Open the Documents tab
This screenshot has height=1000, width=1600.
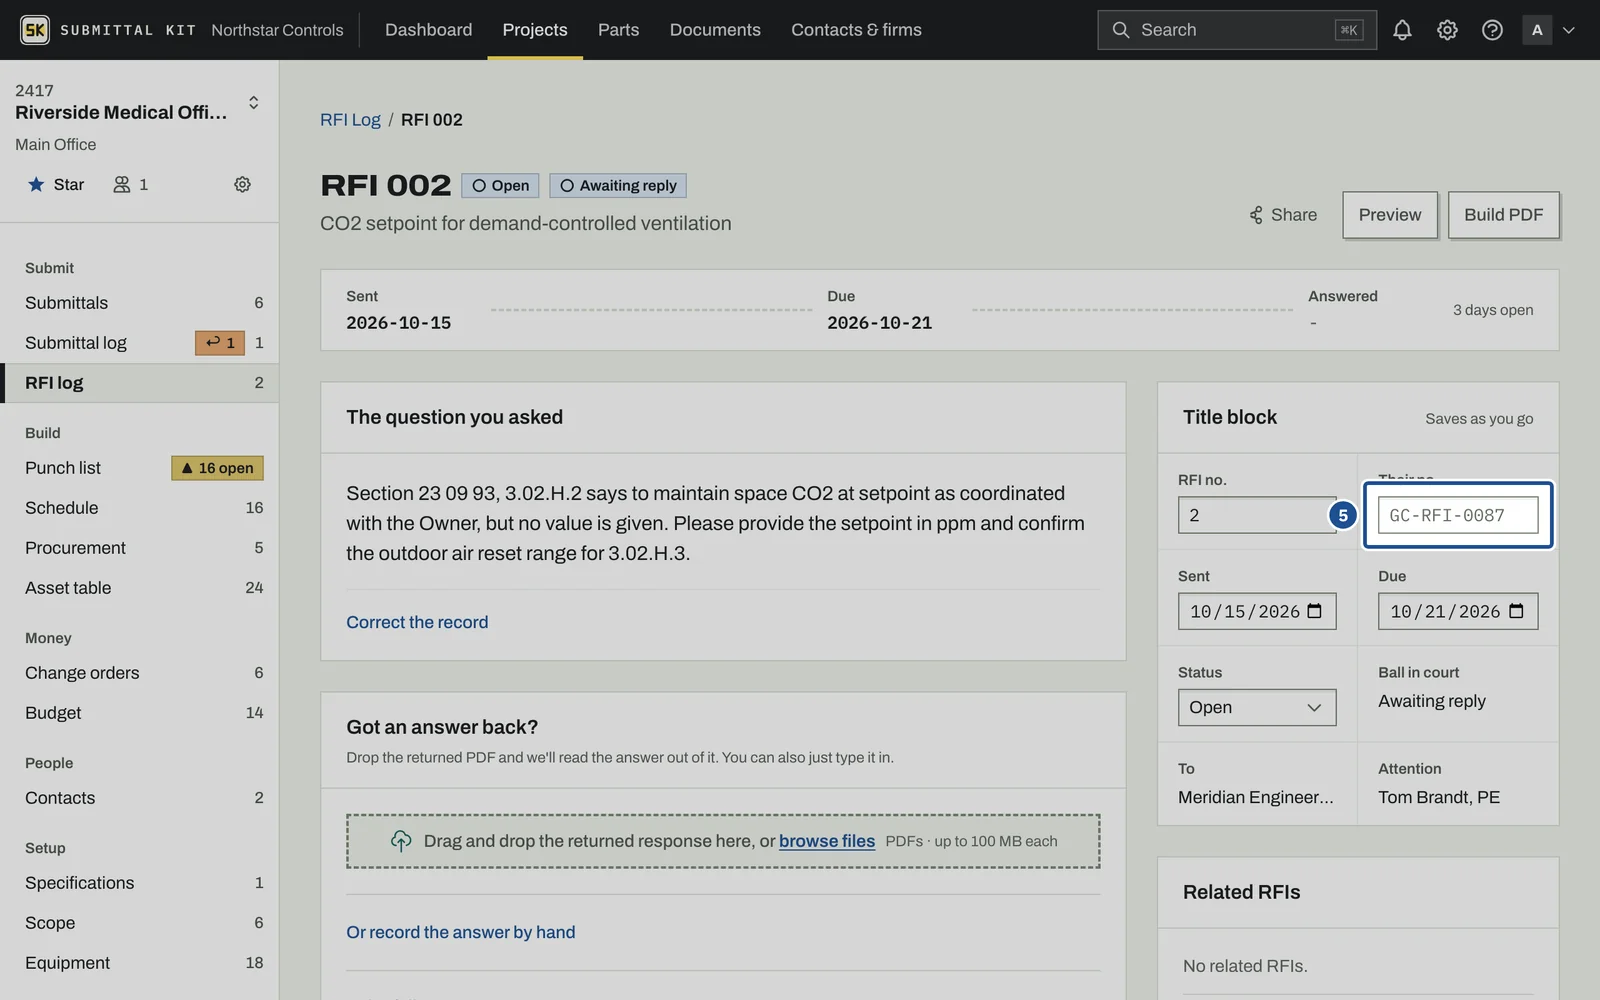715,30
